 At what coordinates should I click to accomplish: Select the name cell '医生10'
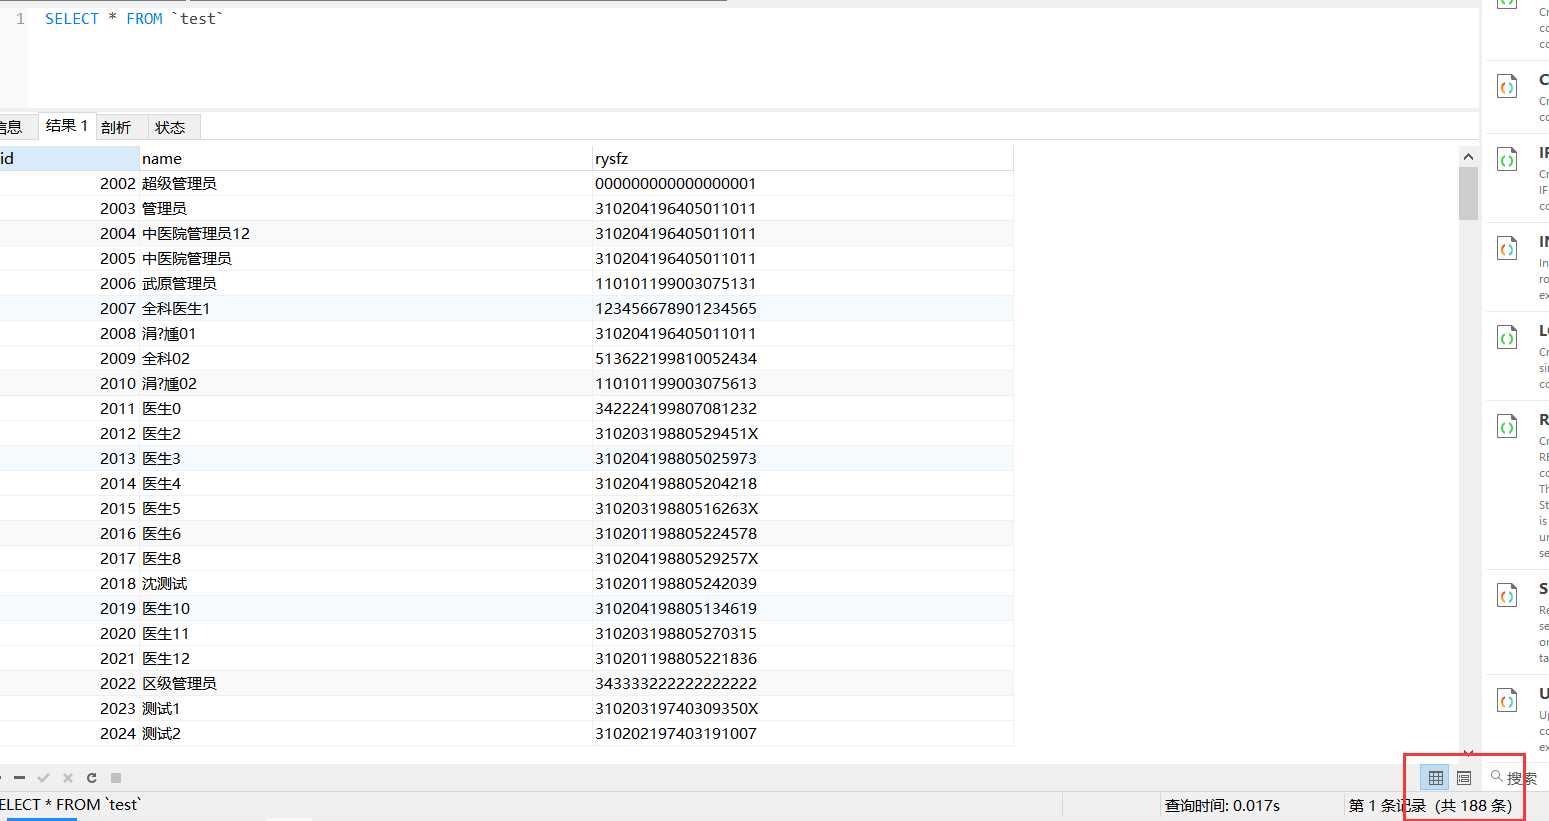click(x=366, y=608)
